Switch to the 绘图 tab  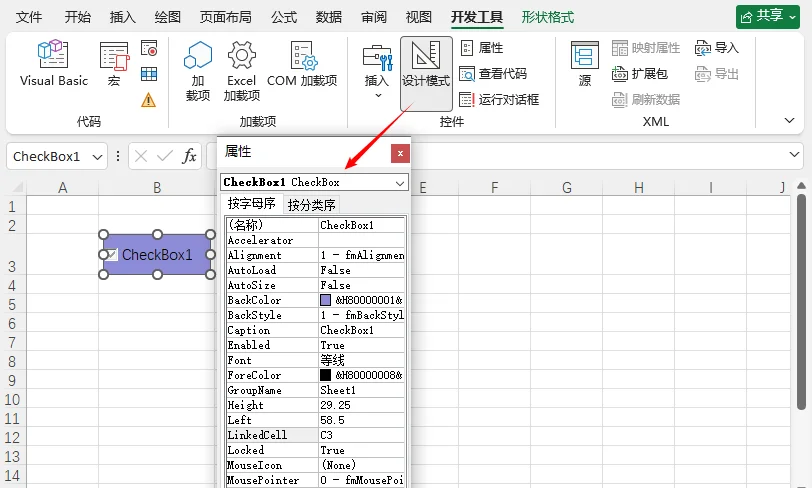click(168, 17)
